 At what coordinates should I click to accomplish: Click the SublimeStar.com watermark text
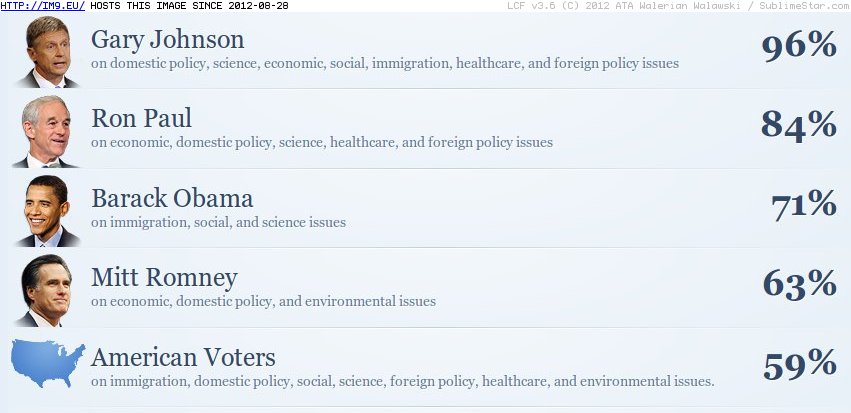[805, 6]
